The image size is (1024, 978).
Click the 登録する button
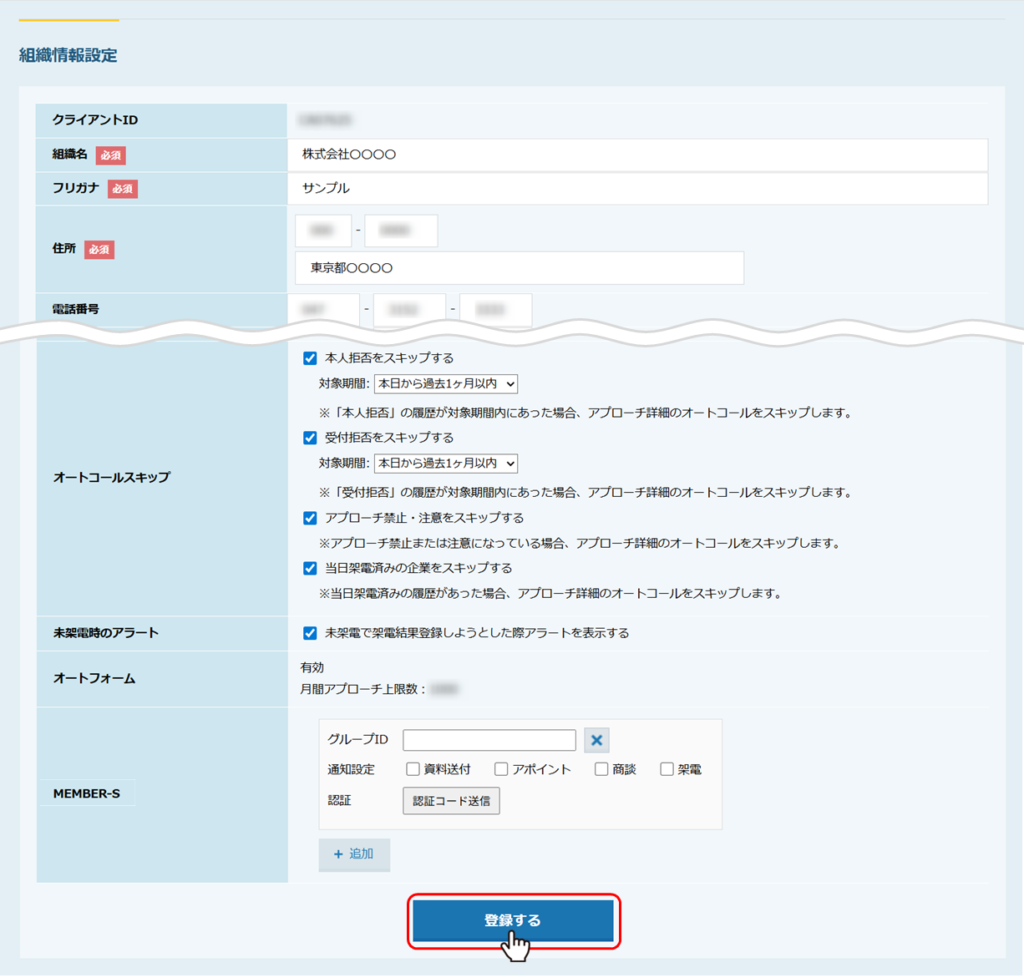(513, 920)
